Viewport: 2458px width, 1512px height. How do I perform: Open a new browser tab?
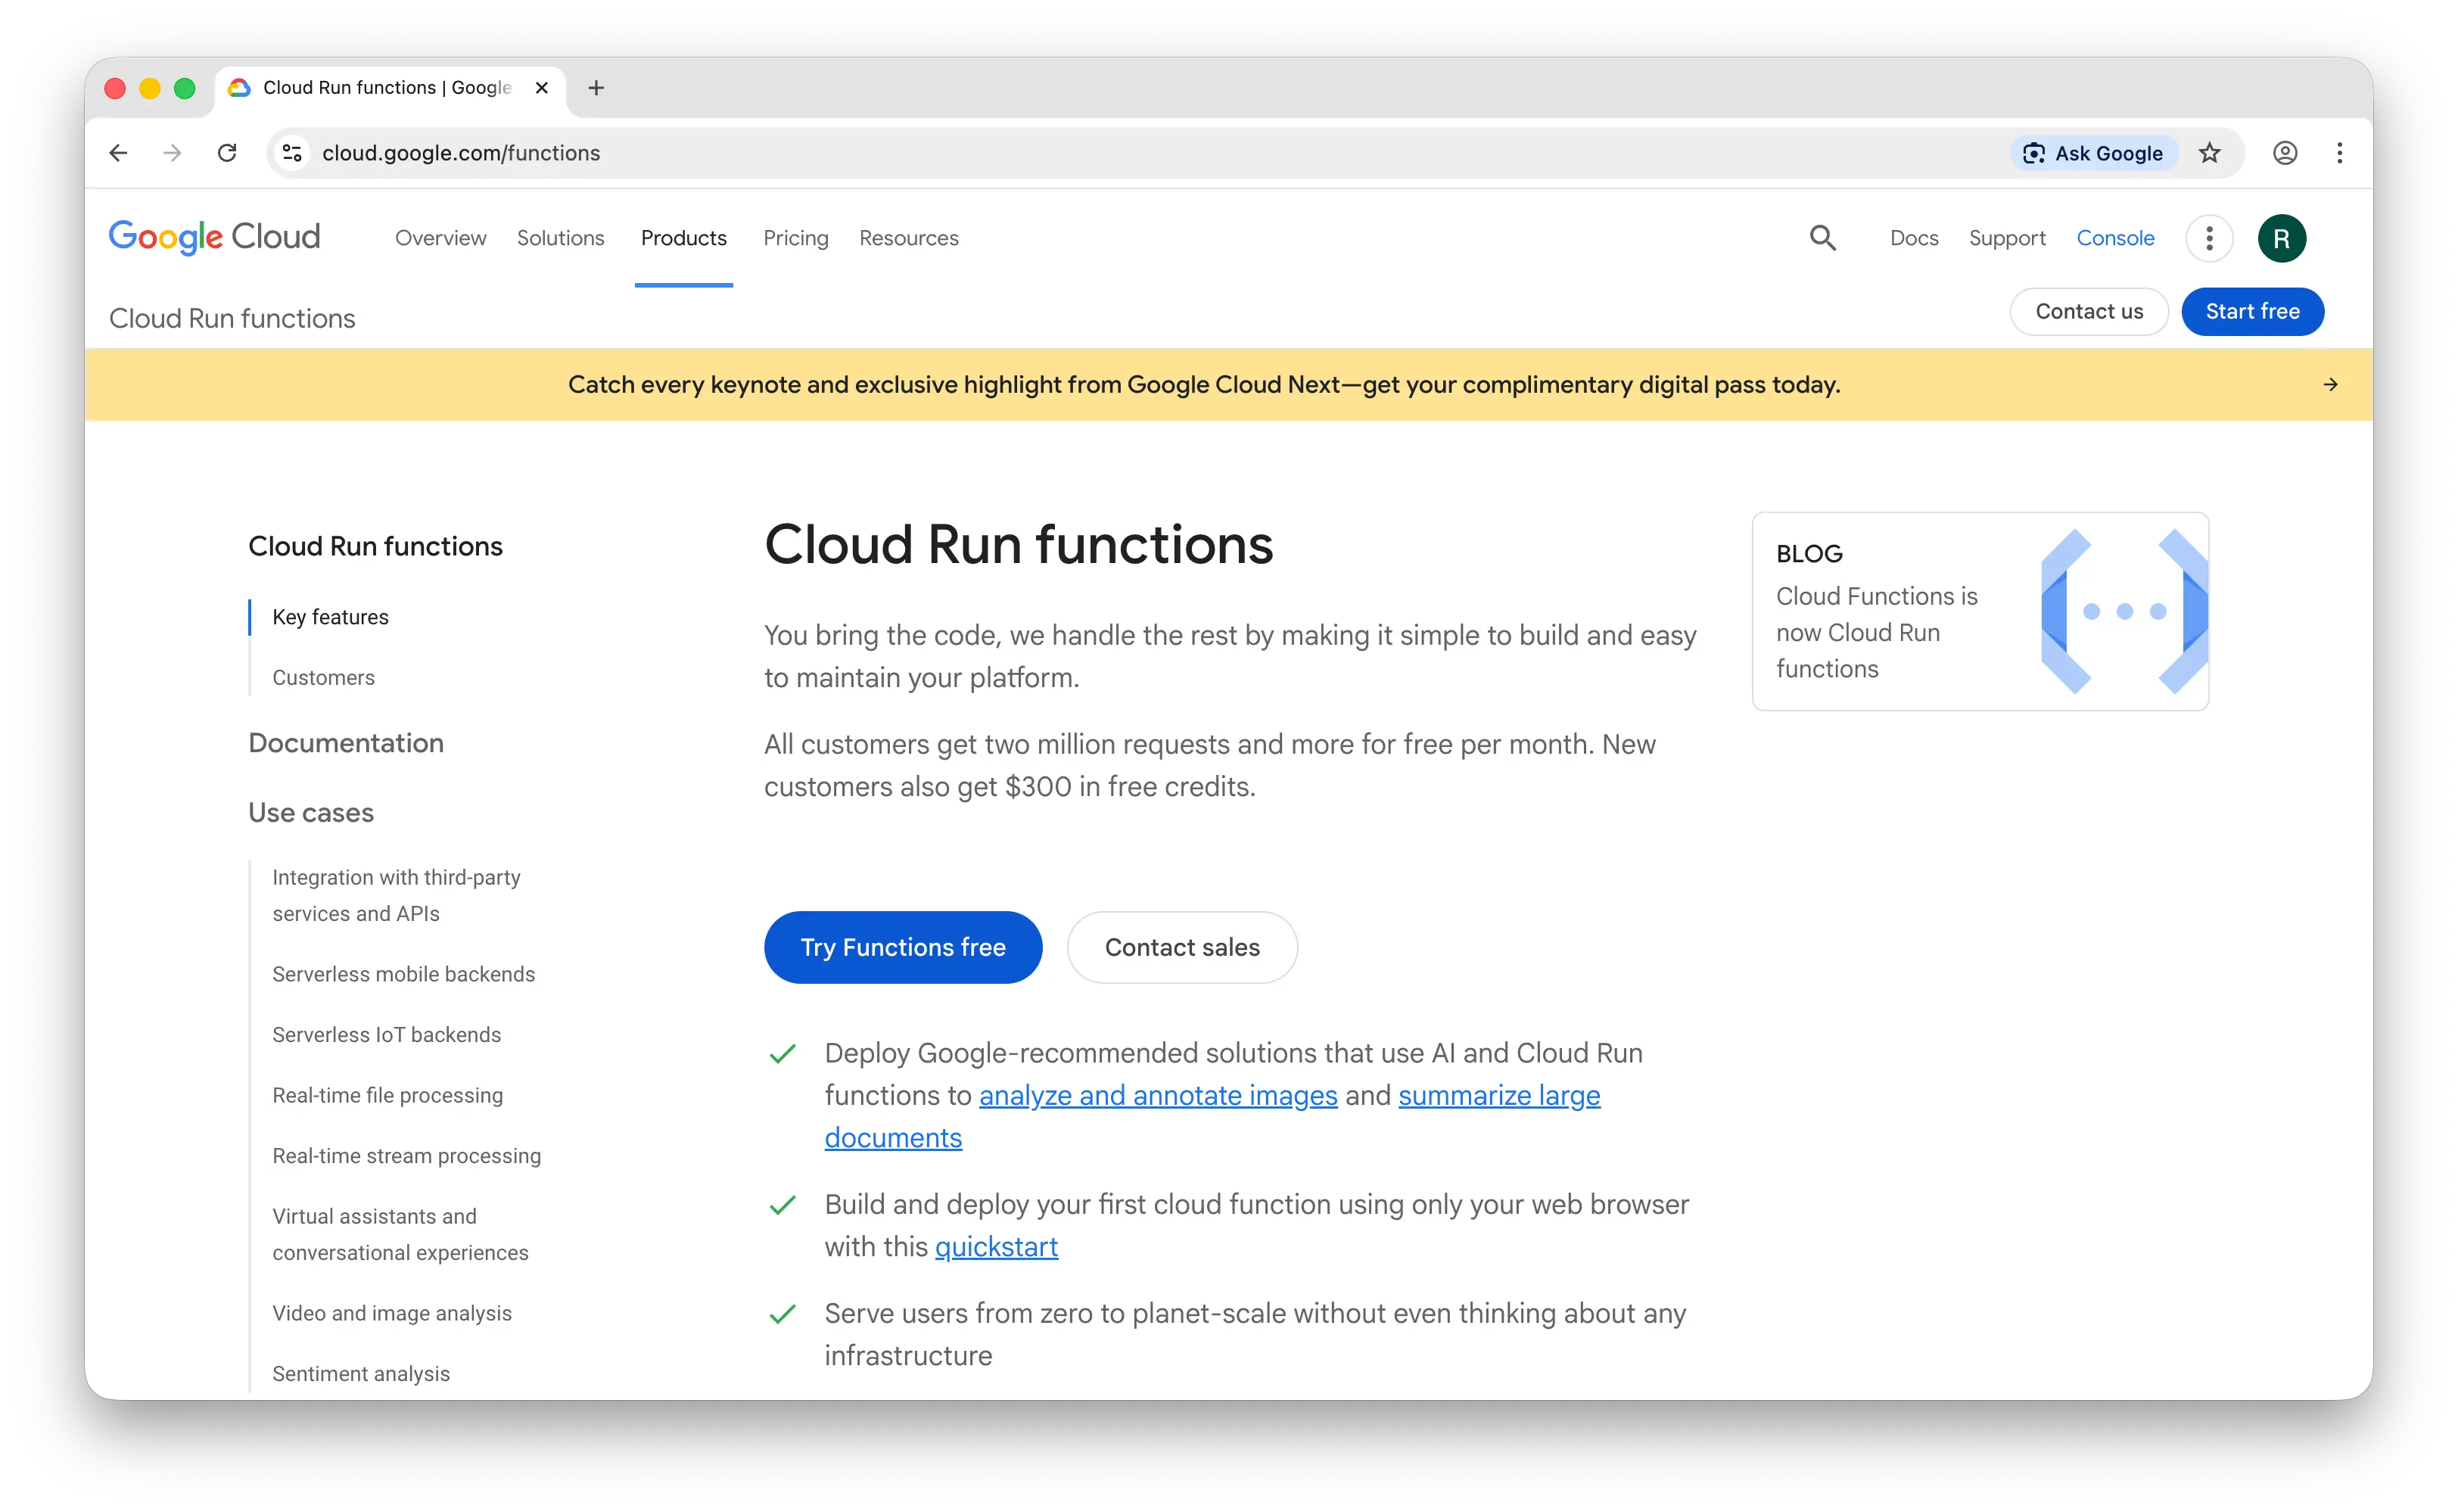596,88
